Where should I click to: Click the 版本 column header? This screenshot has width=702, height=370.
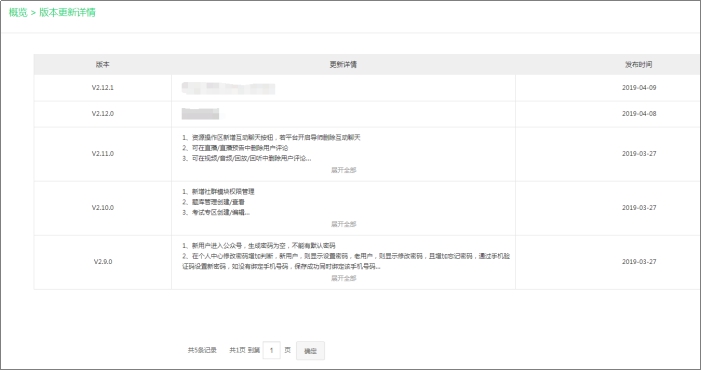coord(103,65)
